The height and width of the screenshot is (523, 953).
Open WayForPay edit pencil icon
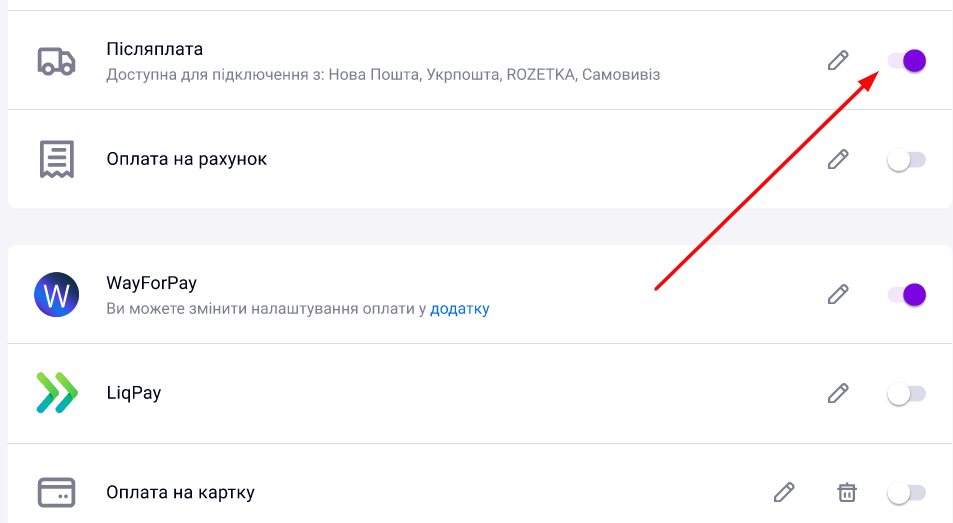(x=838, y=295)
